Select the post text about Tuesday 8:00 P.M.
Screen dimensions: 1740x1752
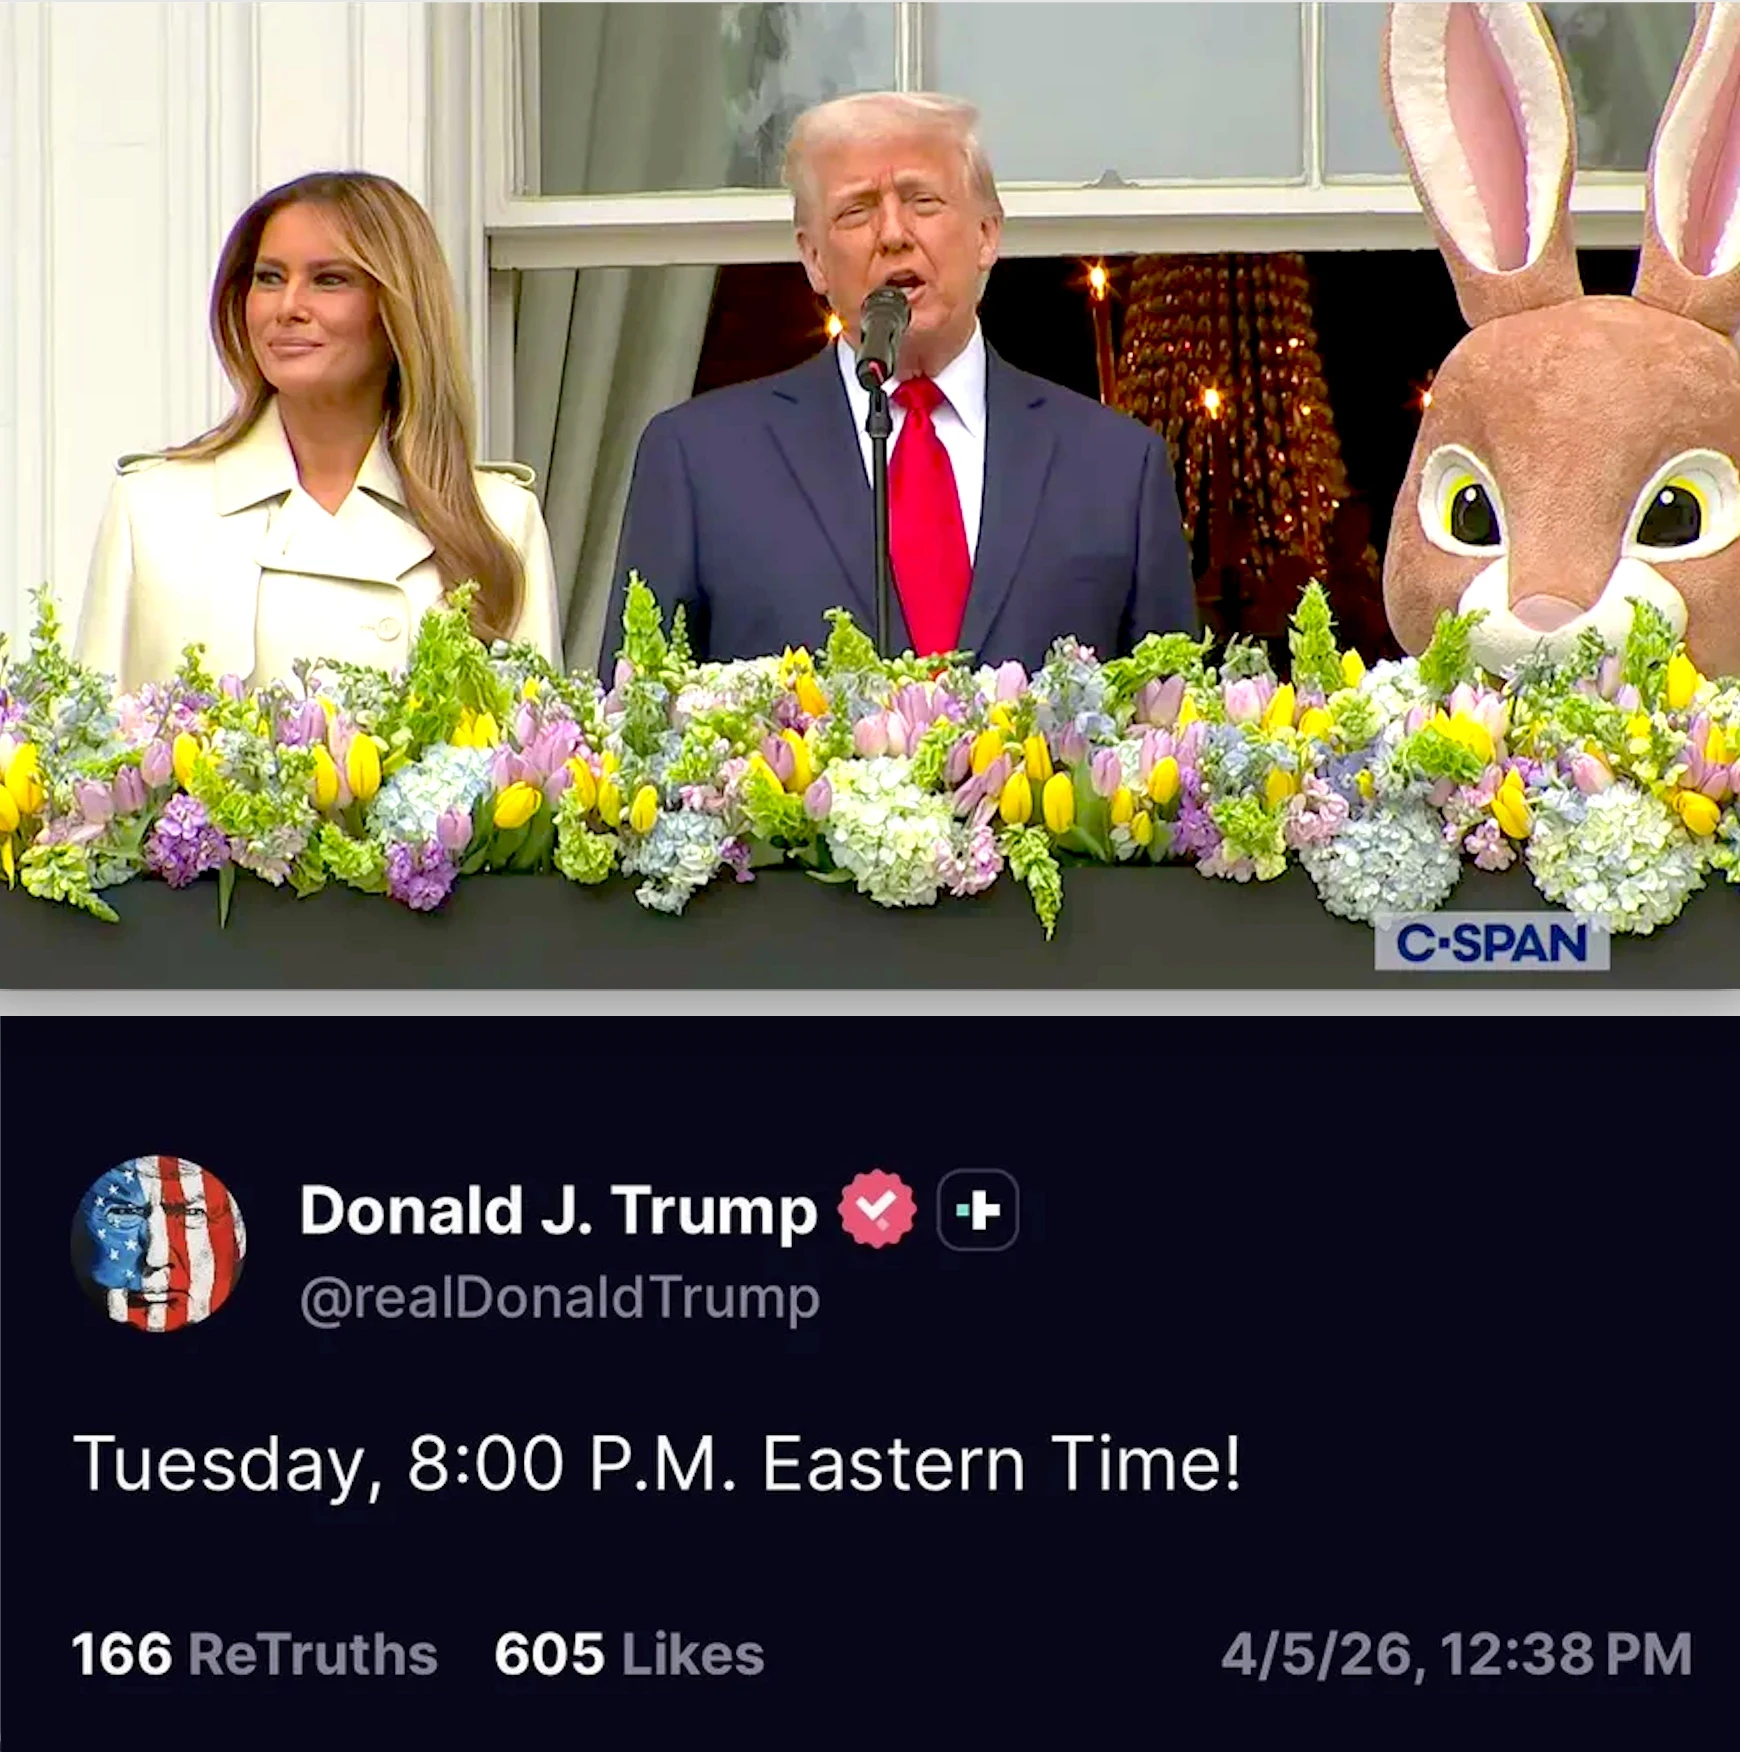pyautogui.click(x=657, y=1464)
